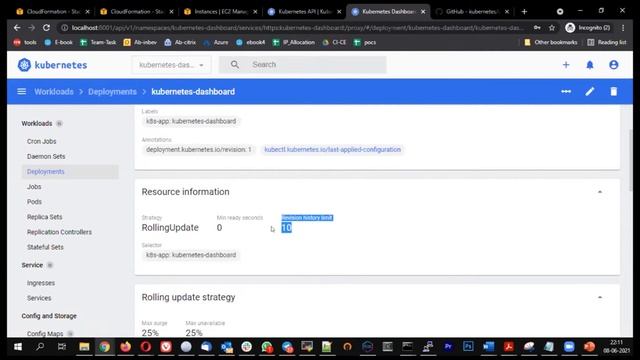This screenshot has width=640, height=360.
Task: Click the password key icon in address bar
Action: [x=537, y=28]
